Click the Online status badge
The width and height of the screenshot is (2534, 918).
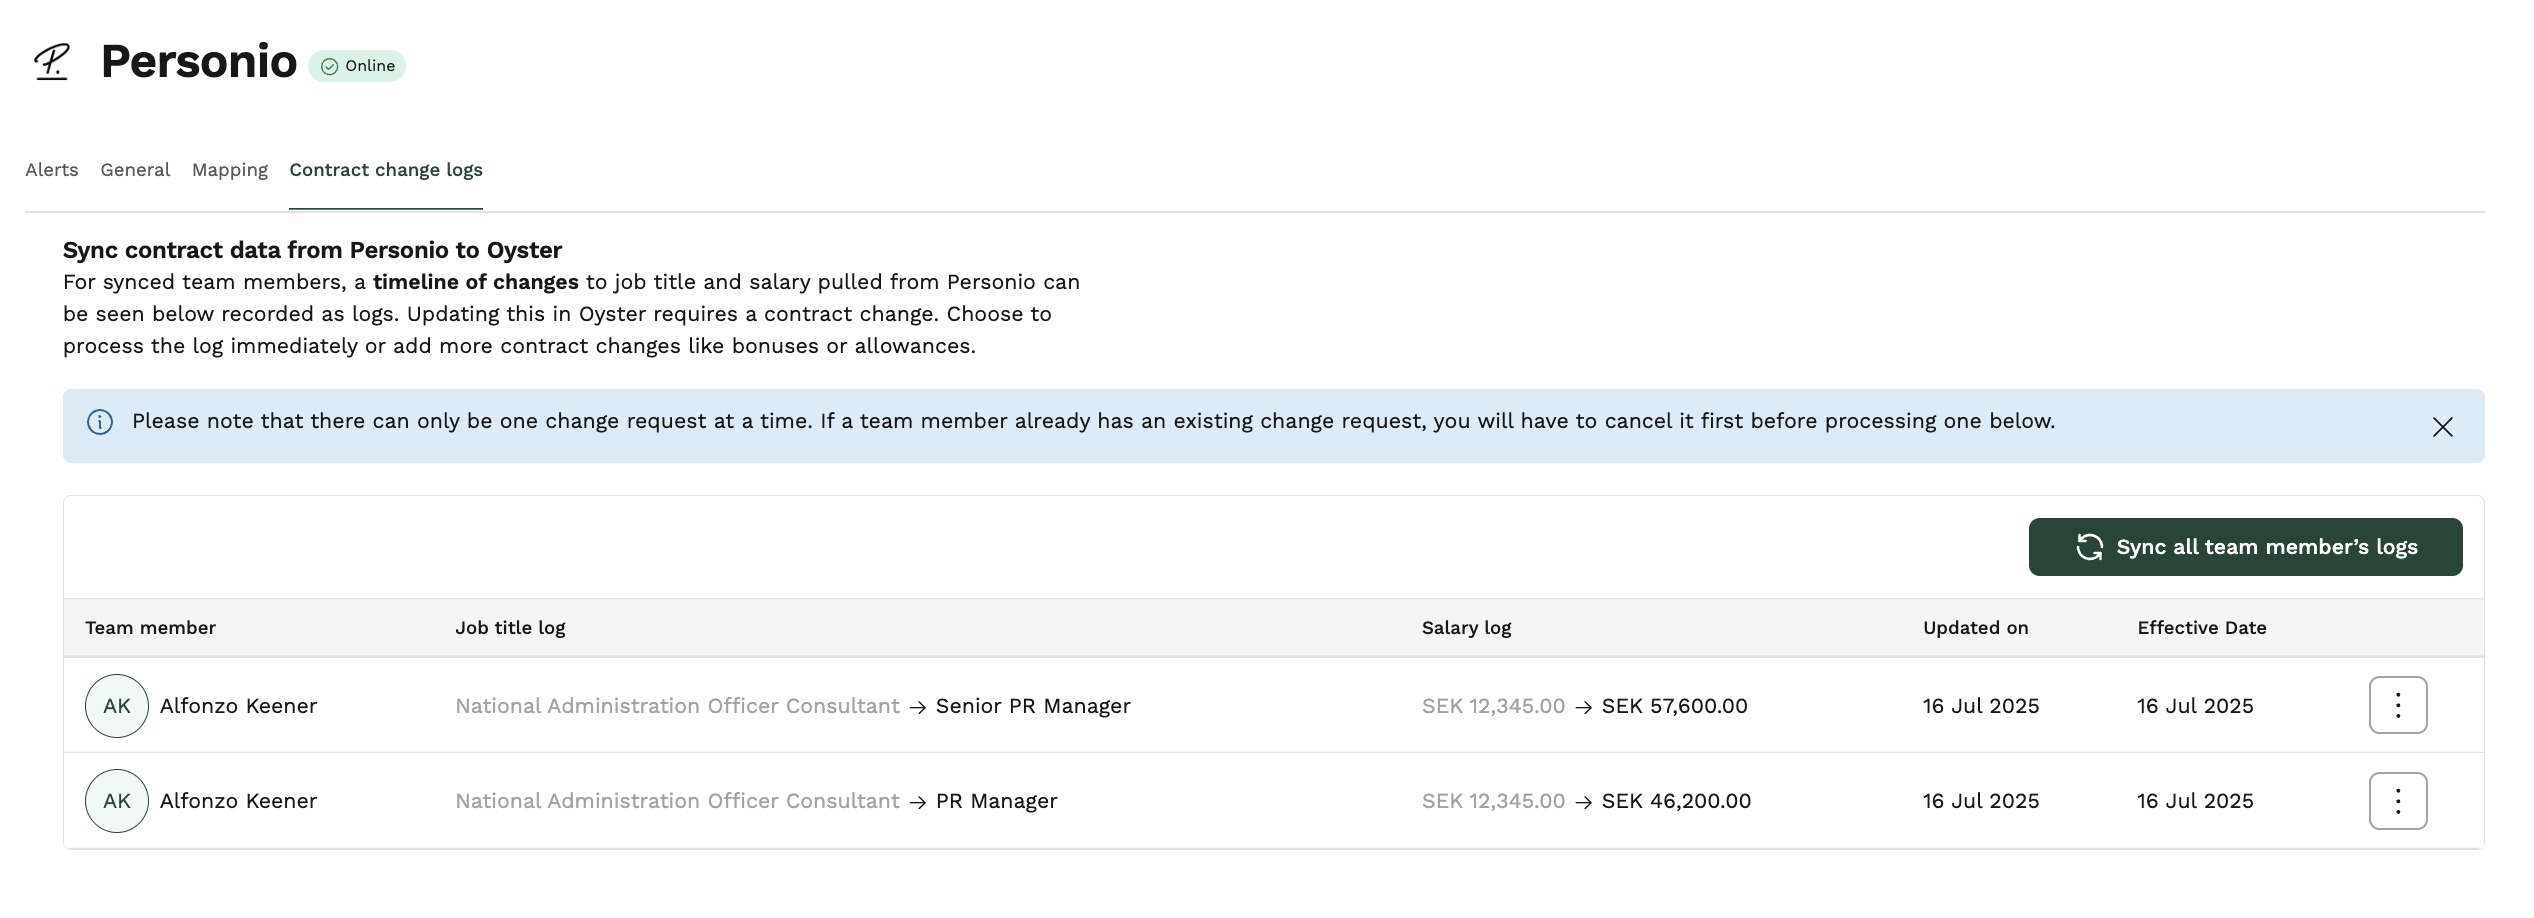(x=357, y=66)
